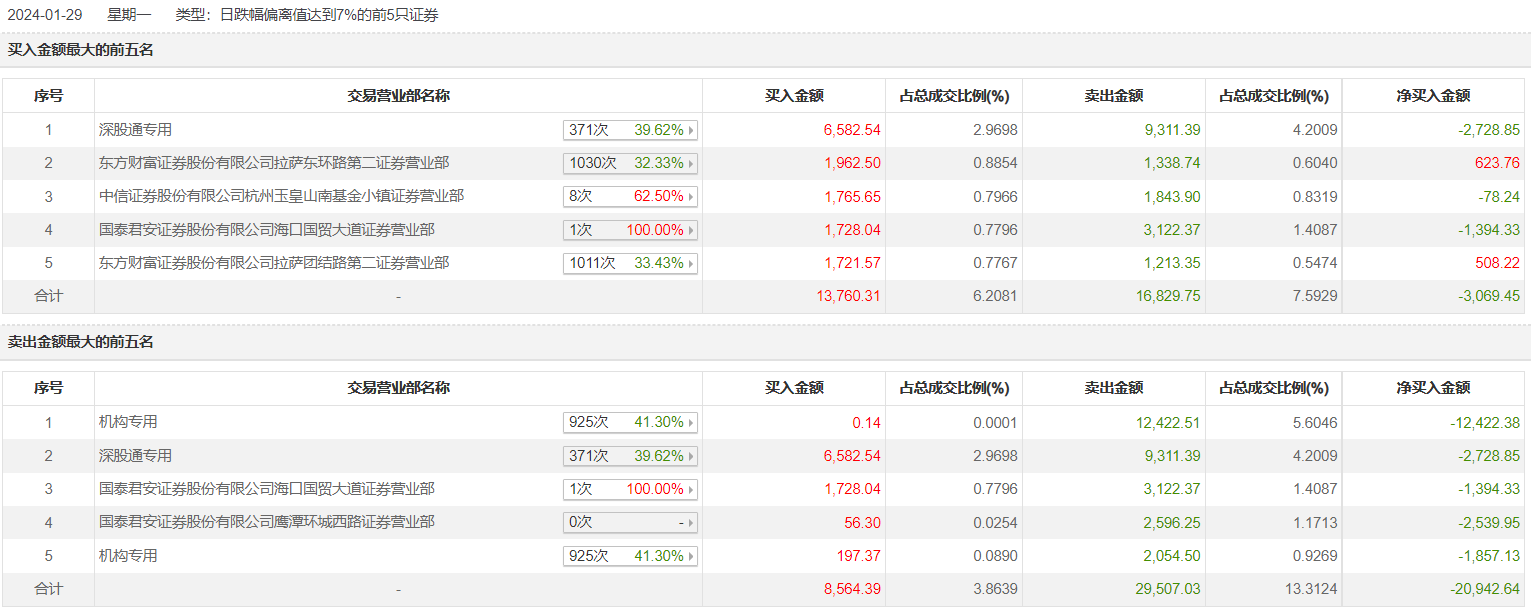Click the 623.76 net buy amount
The width and height of the screenshot is (1531, 611).
click(x=1497, y=163)
